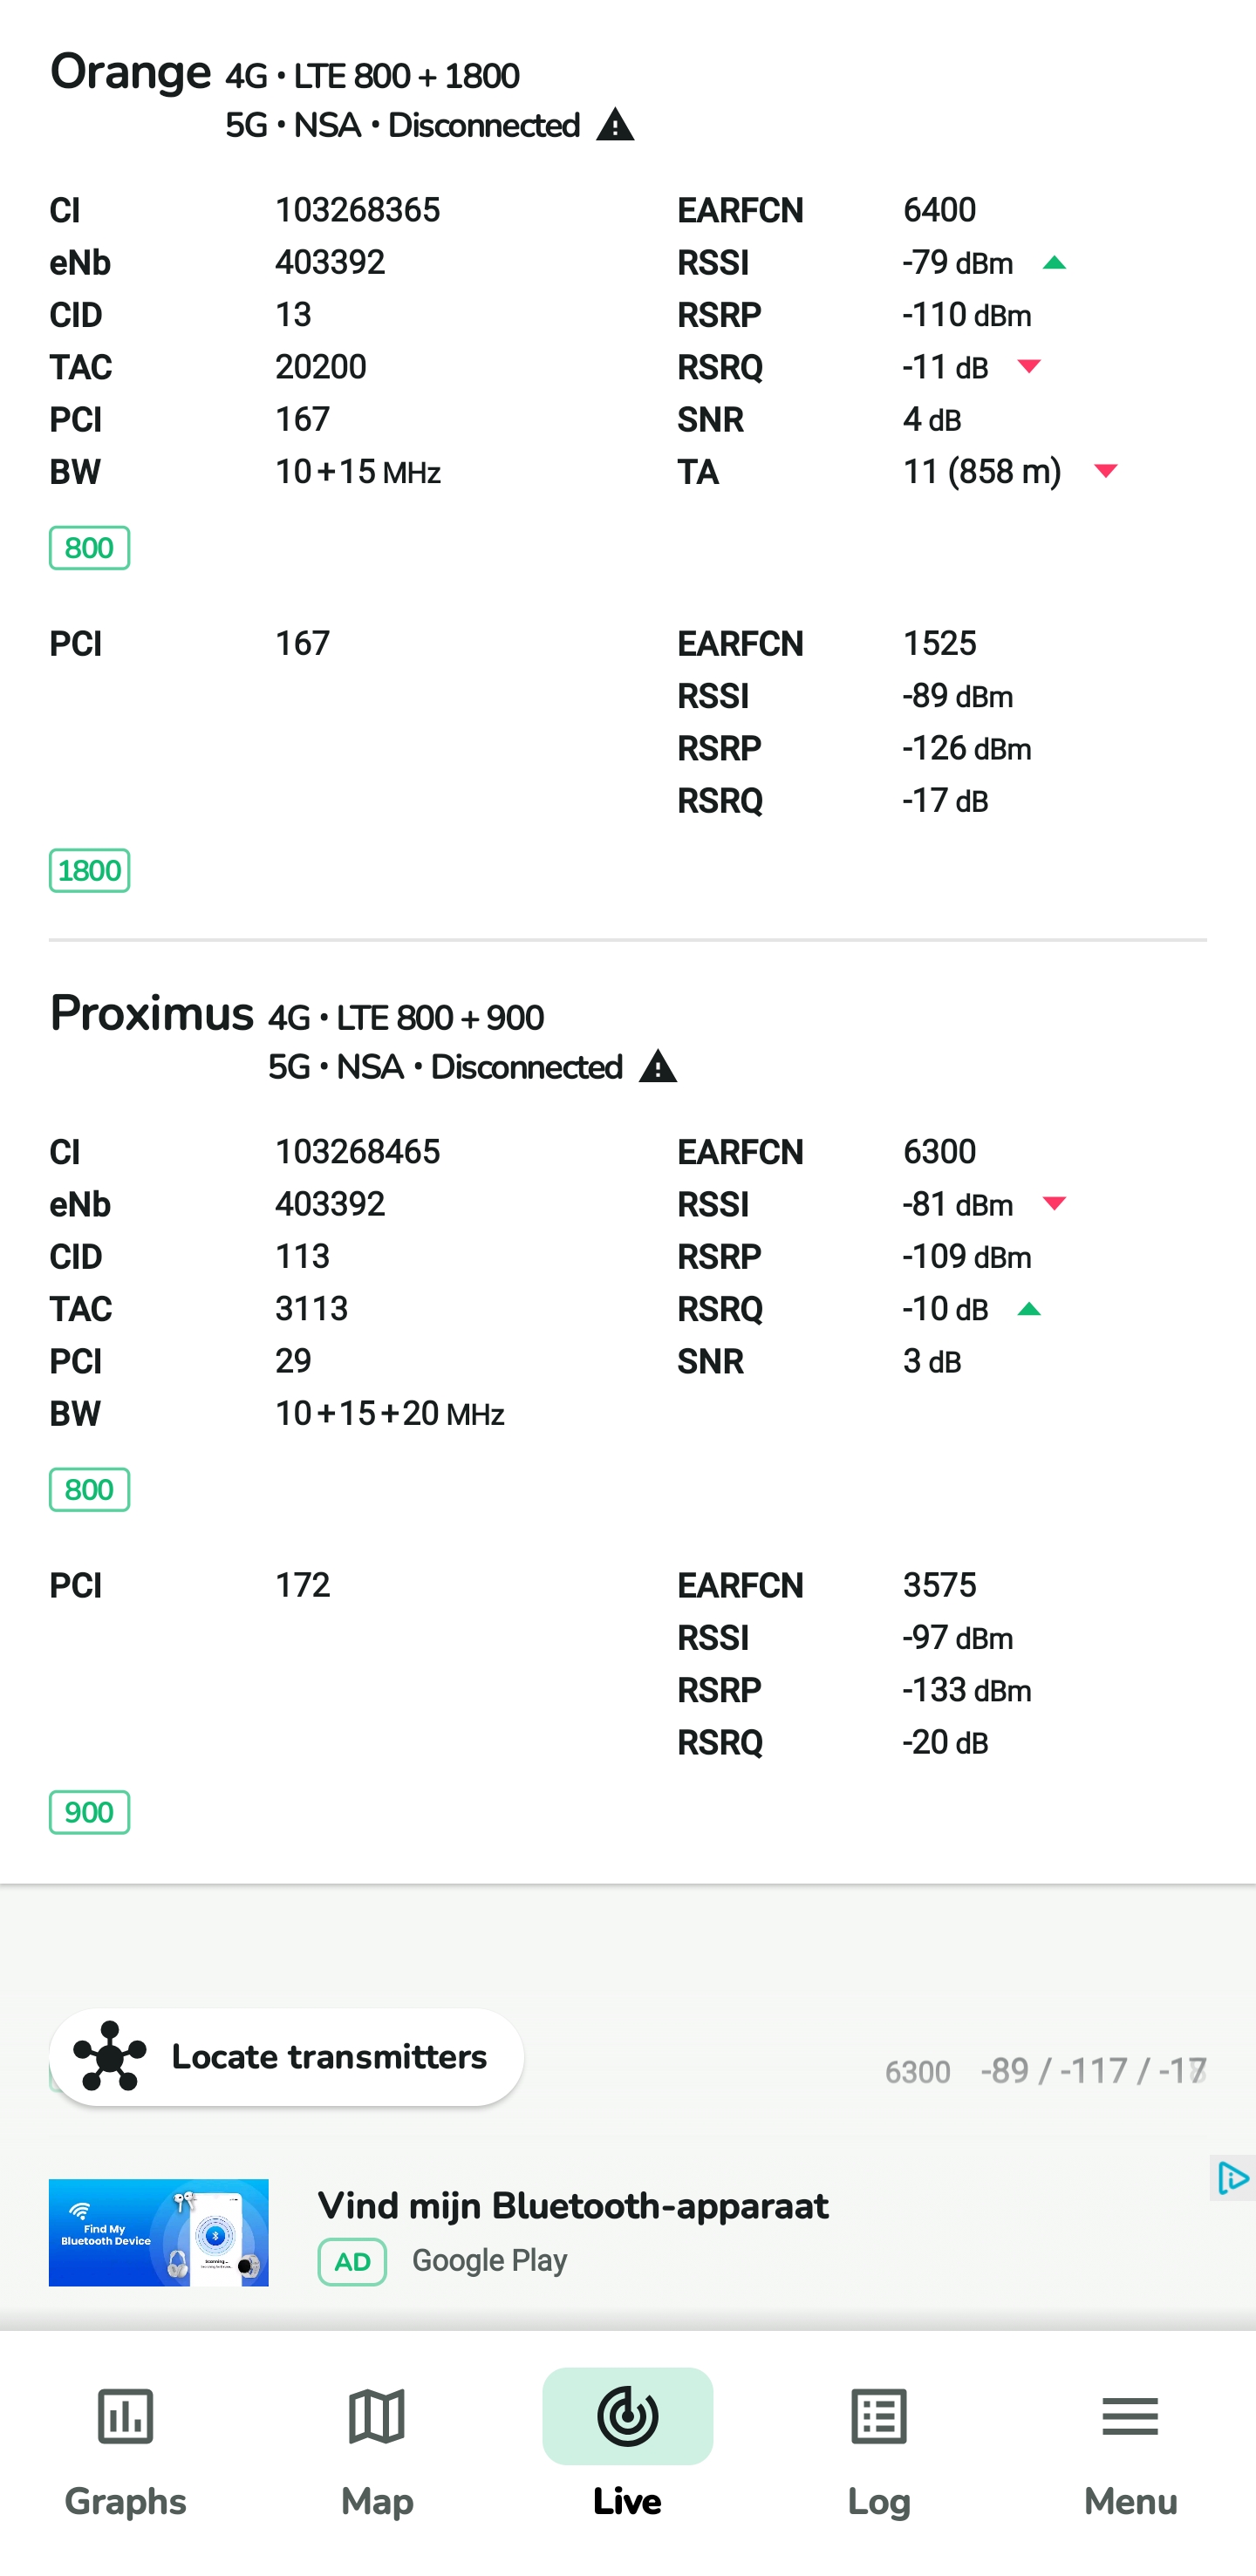
Task: Tap the Orange 800 band badge
Action: coord(90,548)
